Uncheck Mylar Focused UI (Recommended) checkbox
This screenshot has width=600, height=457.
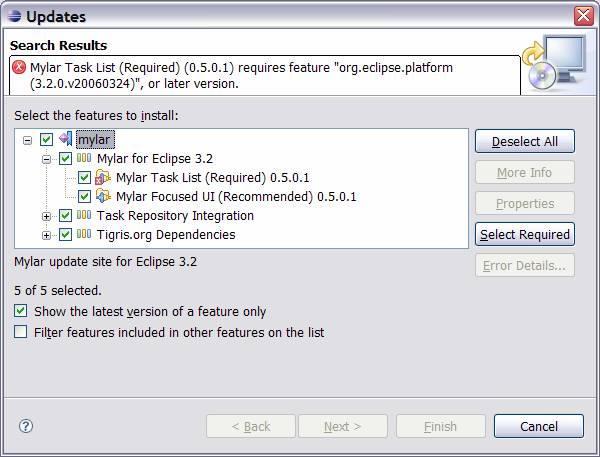[84, 196]
